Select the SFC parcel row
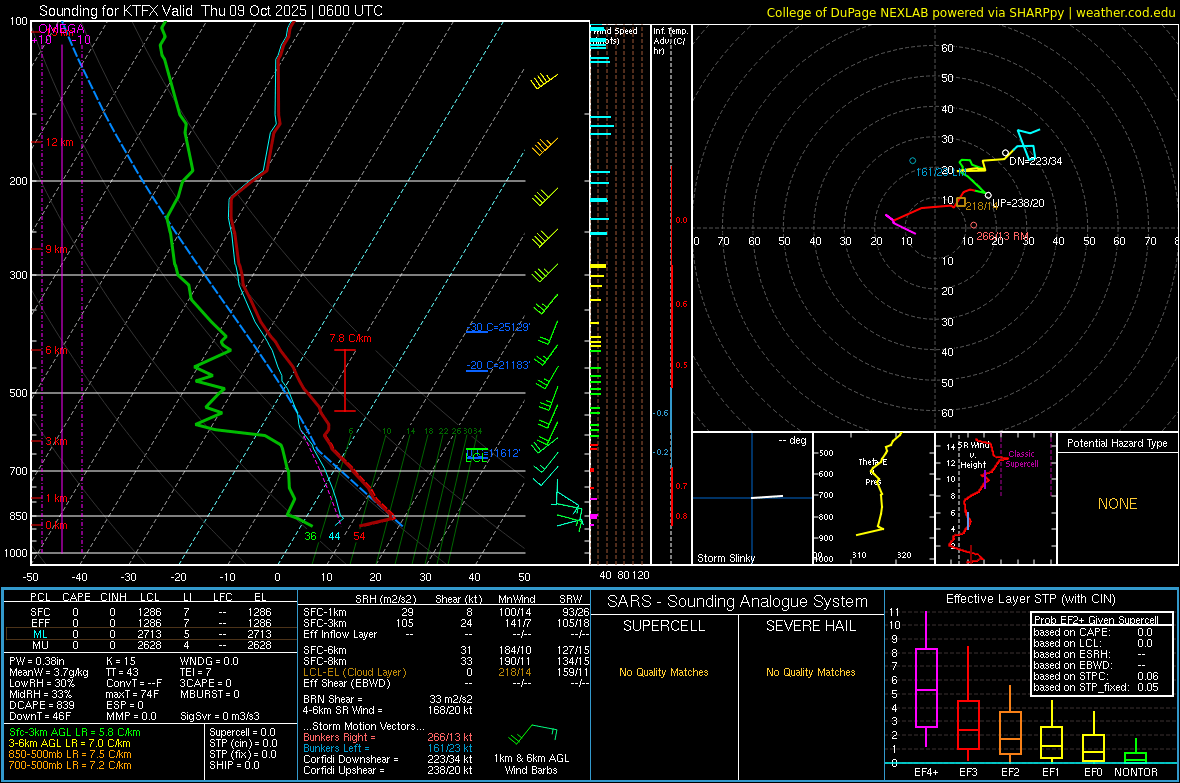Screen dimensions: 1180x783 pos(151,612)
